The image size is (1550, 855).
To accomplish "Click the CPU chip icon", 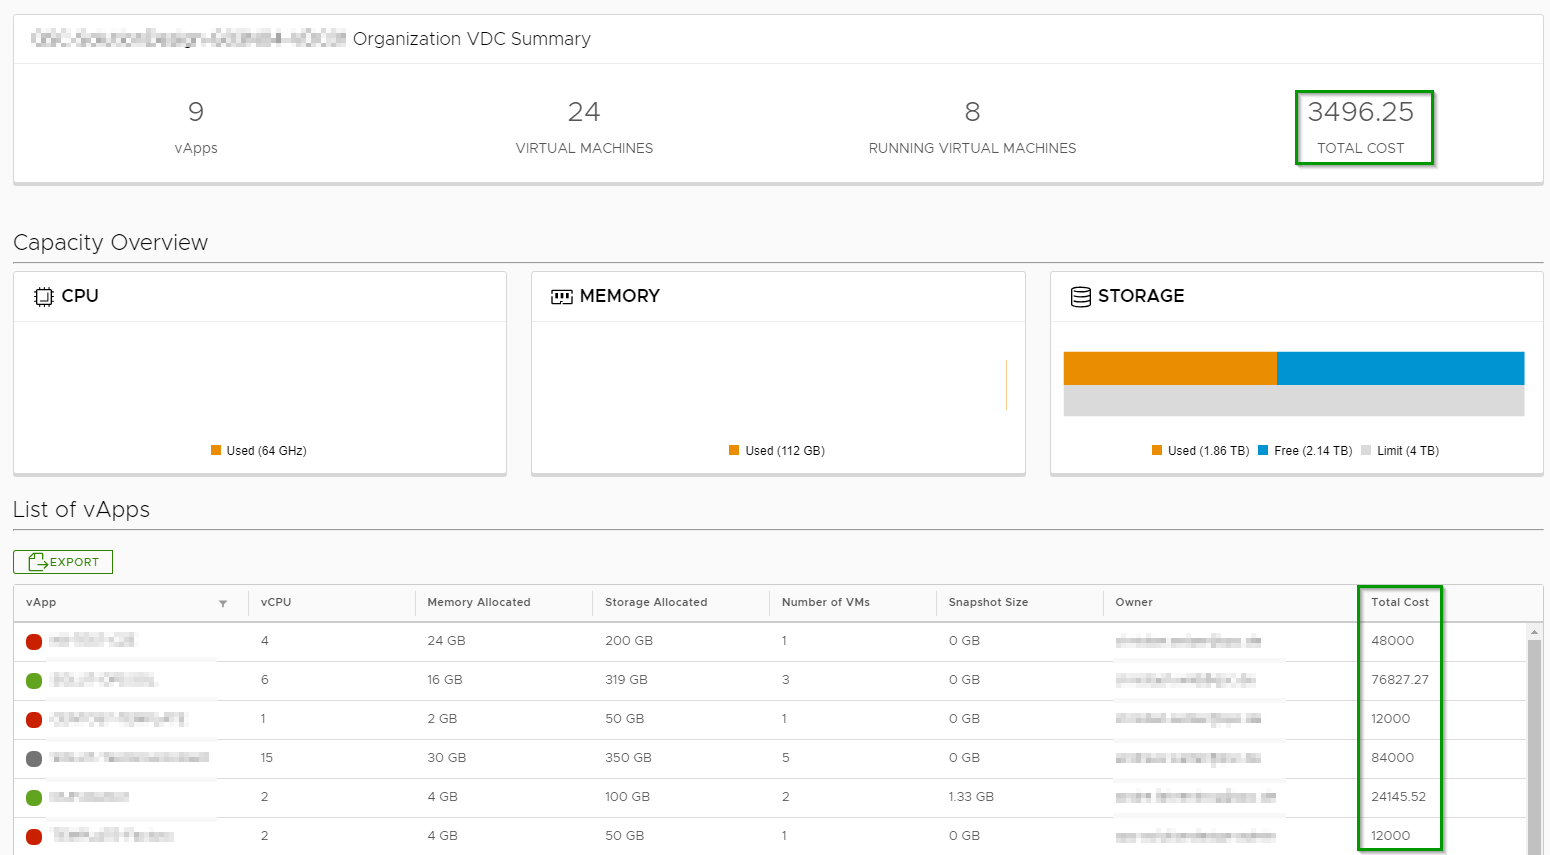I will tap(43, 296).
